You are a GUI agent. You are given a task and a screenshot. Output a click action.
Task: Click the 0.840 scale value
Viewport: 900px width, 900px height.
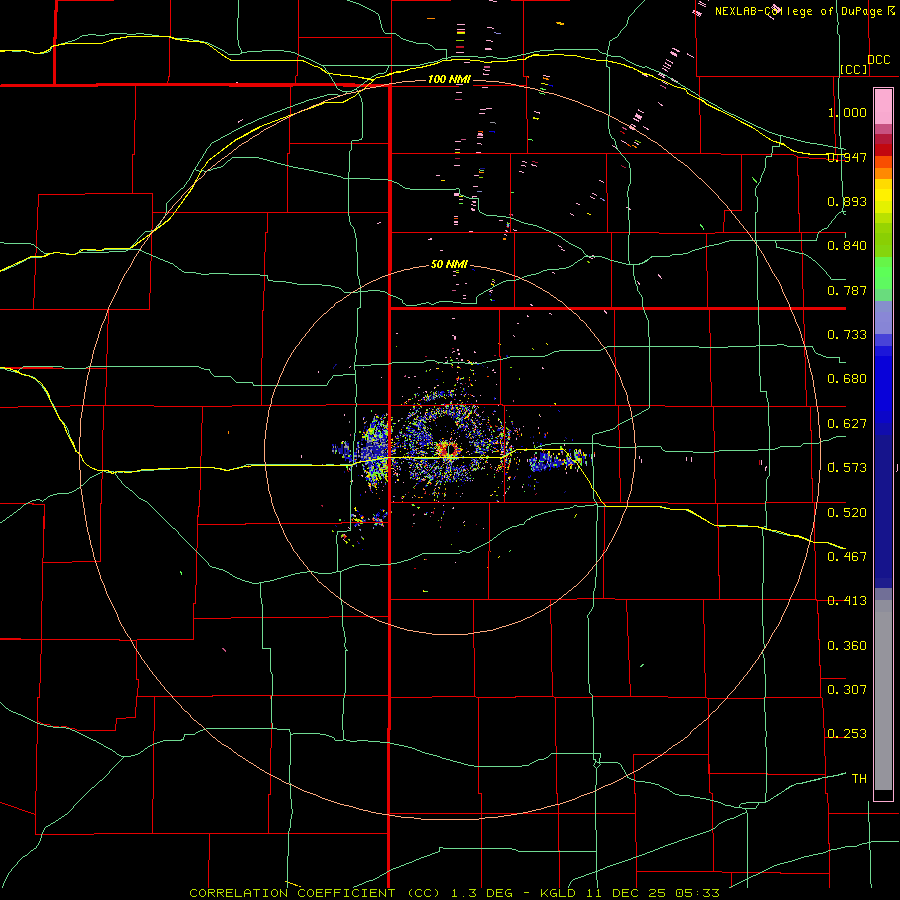pyautogui.click(x=847, y=246)
